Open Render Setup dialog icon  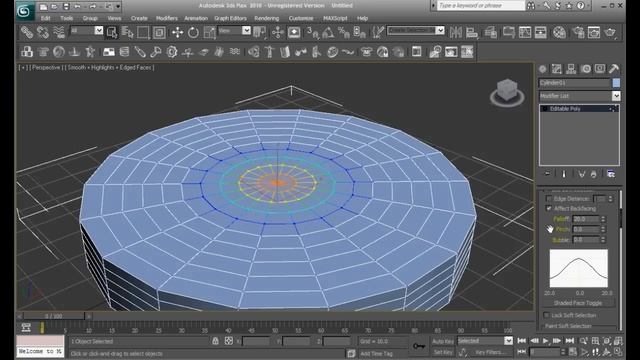point(578,32)
